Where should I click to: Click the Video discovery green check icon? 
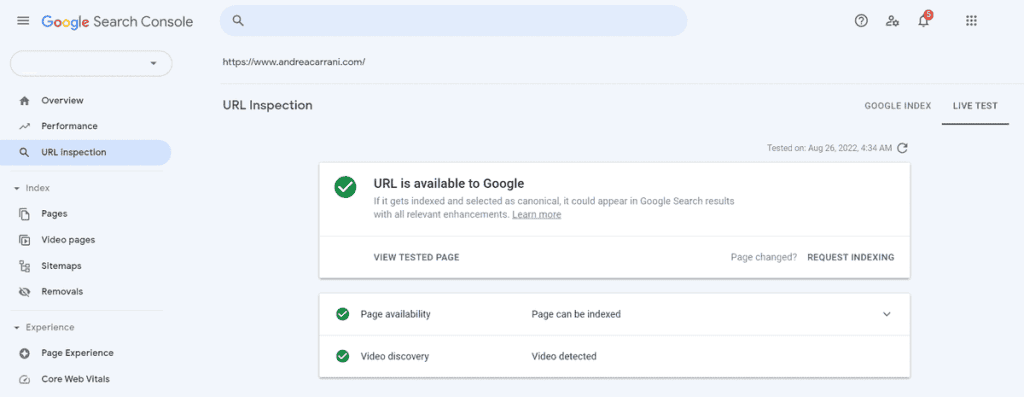tap(342, 357)
